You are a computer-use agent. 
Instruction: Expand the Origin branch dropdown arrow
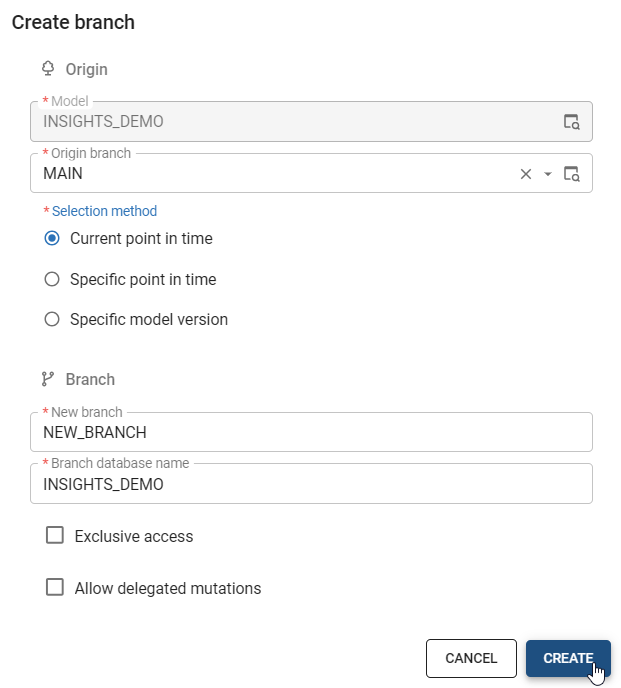tap(548, 174)
